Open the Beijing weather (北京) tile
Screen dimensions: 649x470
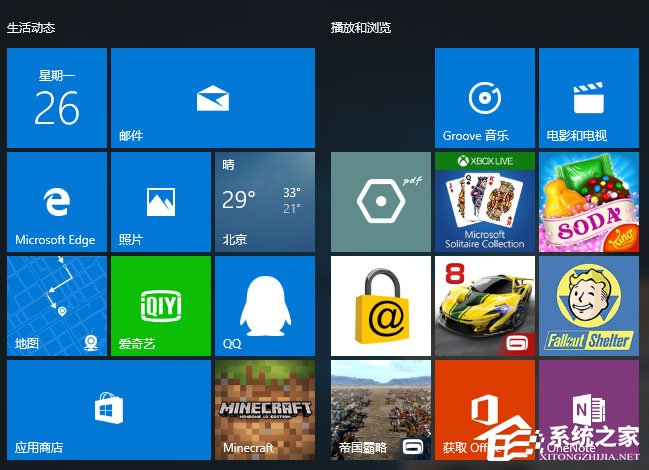pyautogui.click(x=265, y=202)
